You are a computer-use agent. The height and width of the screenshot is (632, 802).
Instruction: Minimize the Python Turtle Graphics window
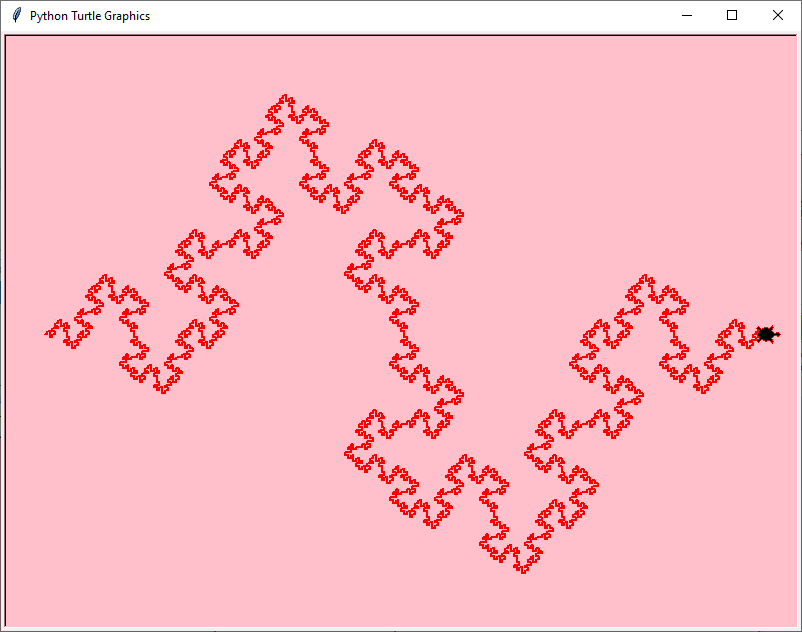coord(687,16)
